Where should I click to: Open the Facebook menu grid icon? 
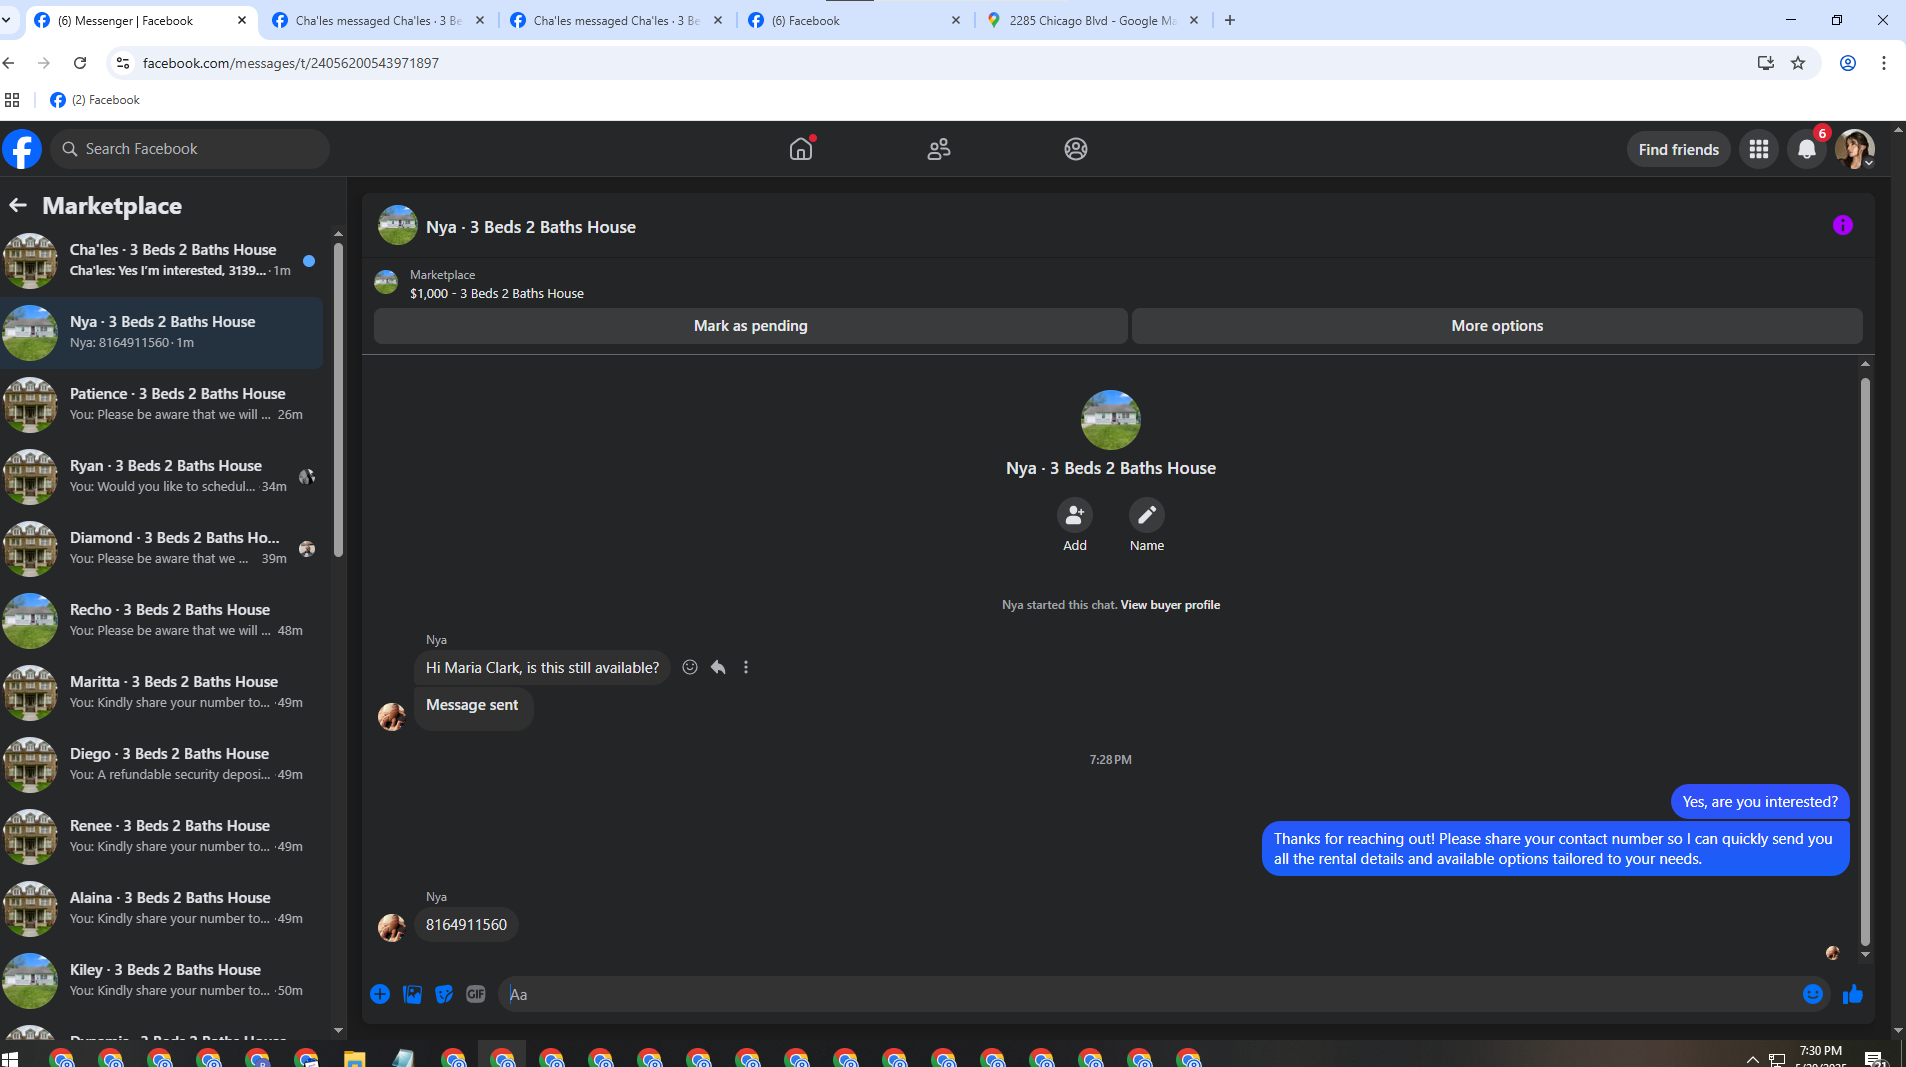(1759, 149)
